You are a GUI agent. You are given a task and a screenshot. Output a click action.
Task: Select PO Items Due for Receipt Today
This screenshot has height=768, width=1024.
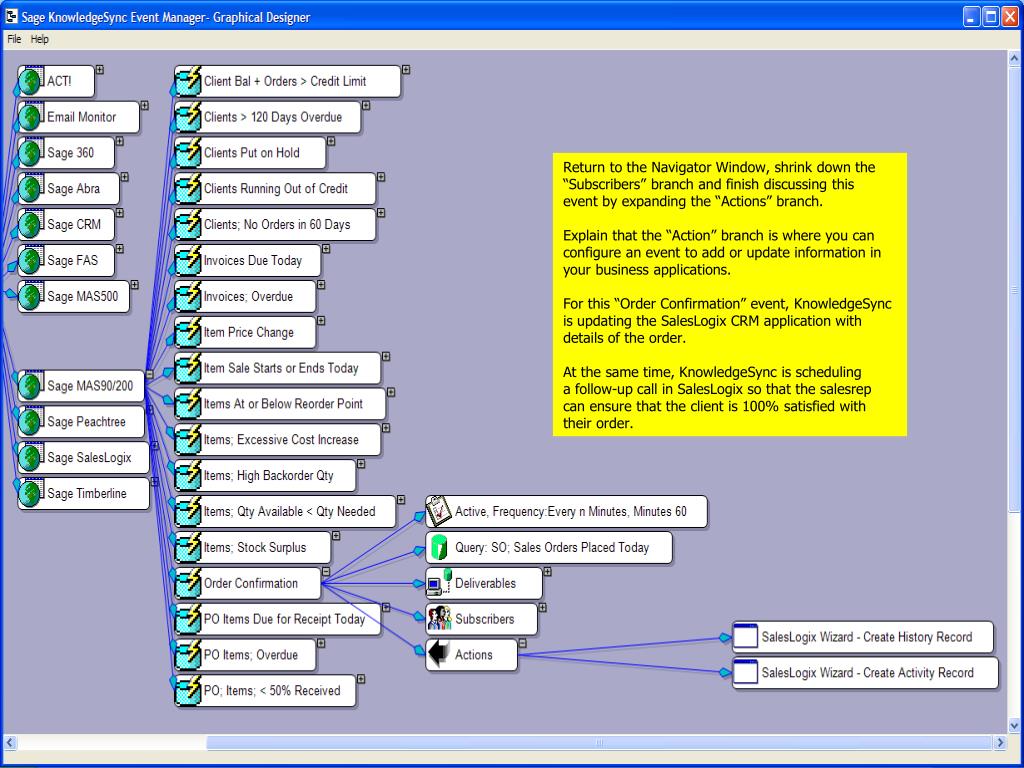278,619
